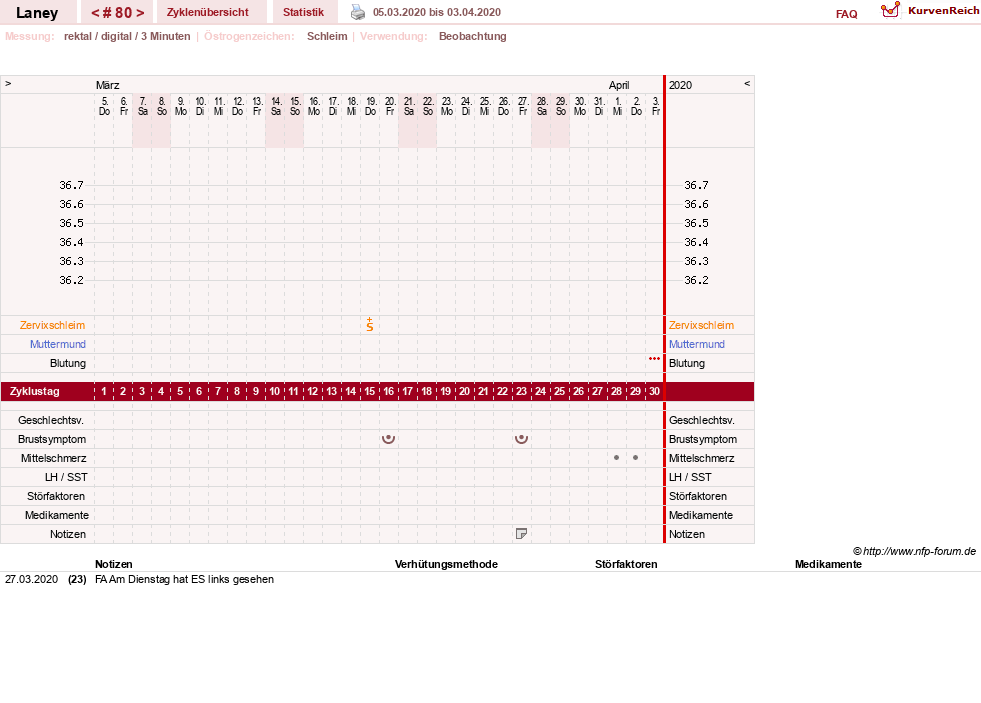Open the note icon on cycle day 23
Screen dimensions: 981x703
pos(521,534)
